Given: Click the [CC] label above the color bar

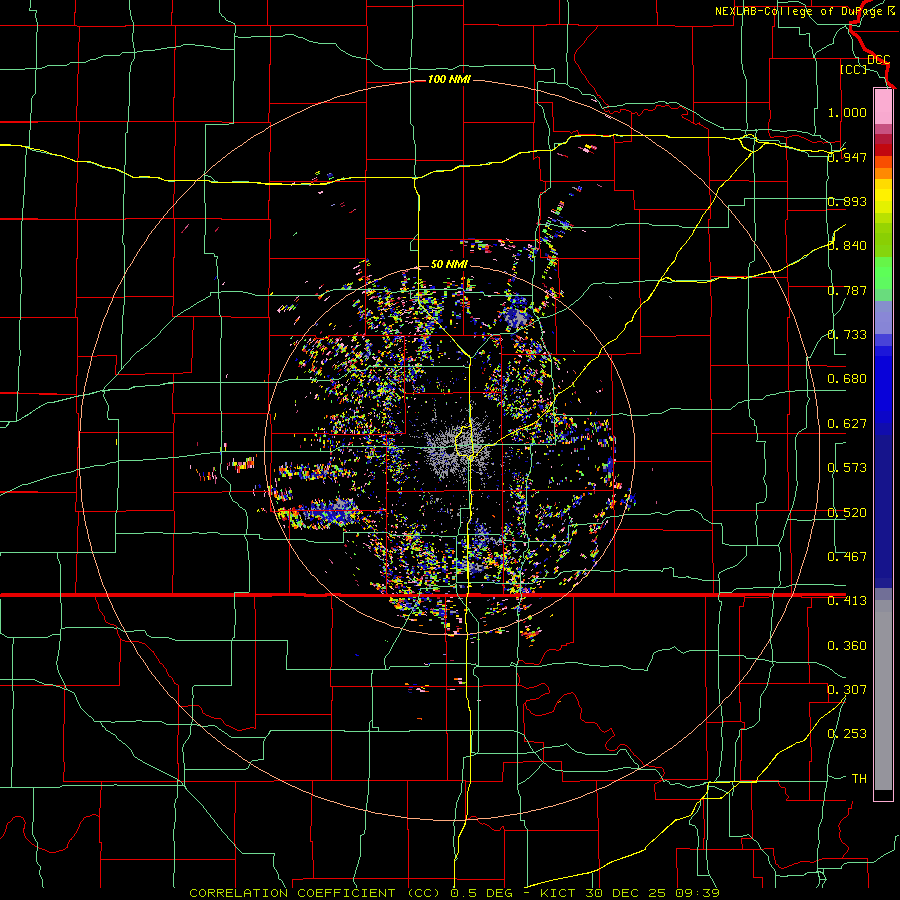Looking at the screenshot, I should pos(853,69).
